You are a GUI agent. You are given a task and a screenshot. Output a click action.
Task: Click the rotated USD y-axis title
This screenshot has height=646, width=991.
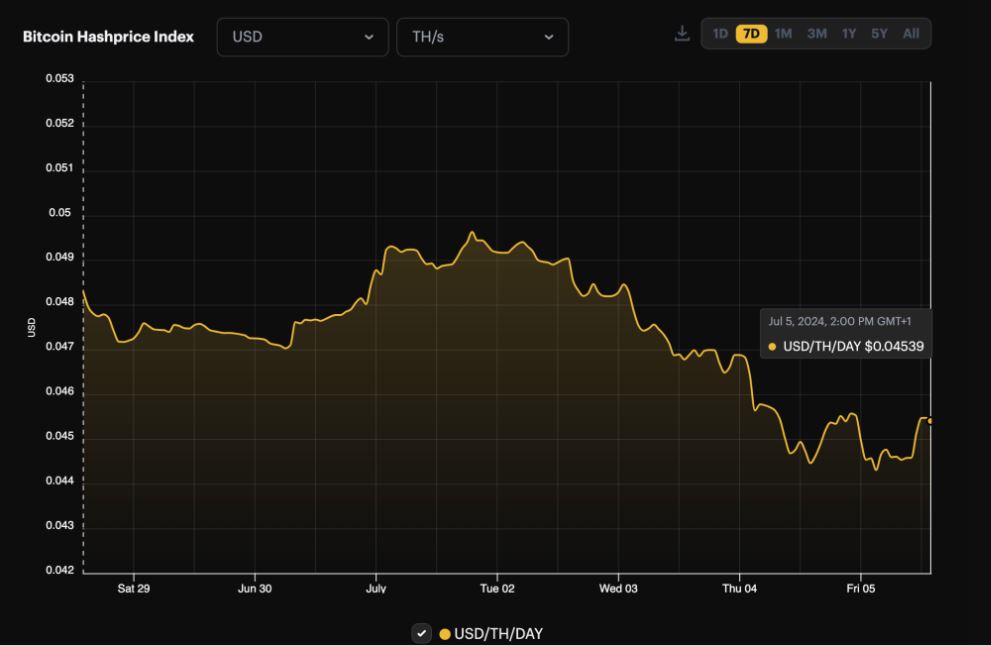click(x=31, y=327)
